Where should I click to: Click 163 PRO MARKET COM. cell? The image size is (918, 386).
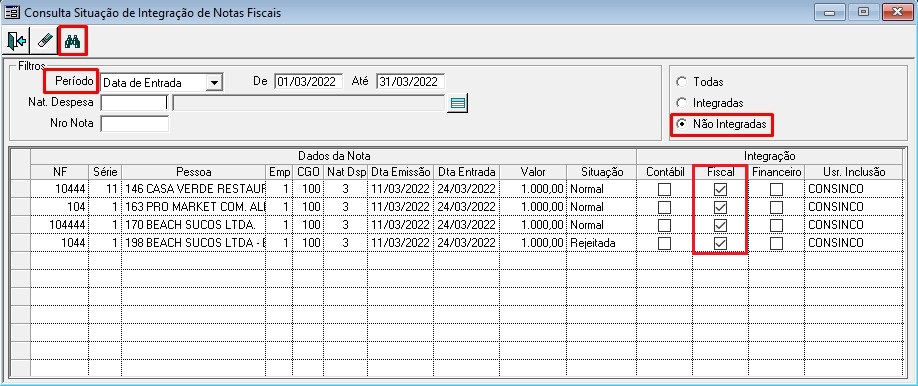[194, 207]
